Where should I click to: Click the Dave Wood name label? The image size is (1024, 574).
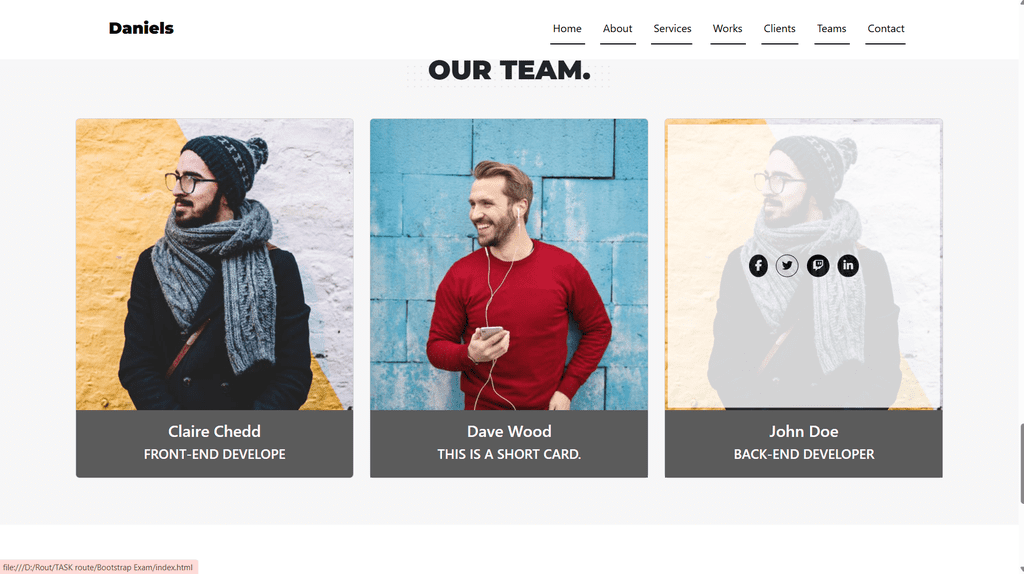(x=509, y=431)
